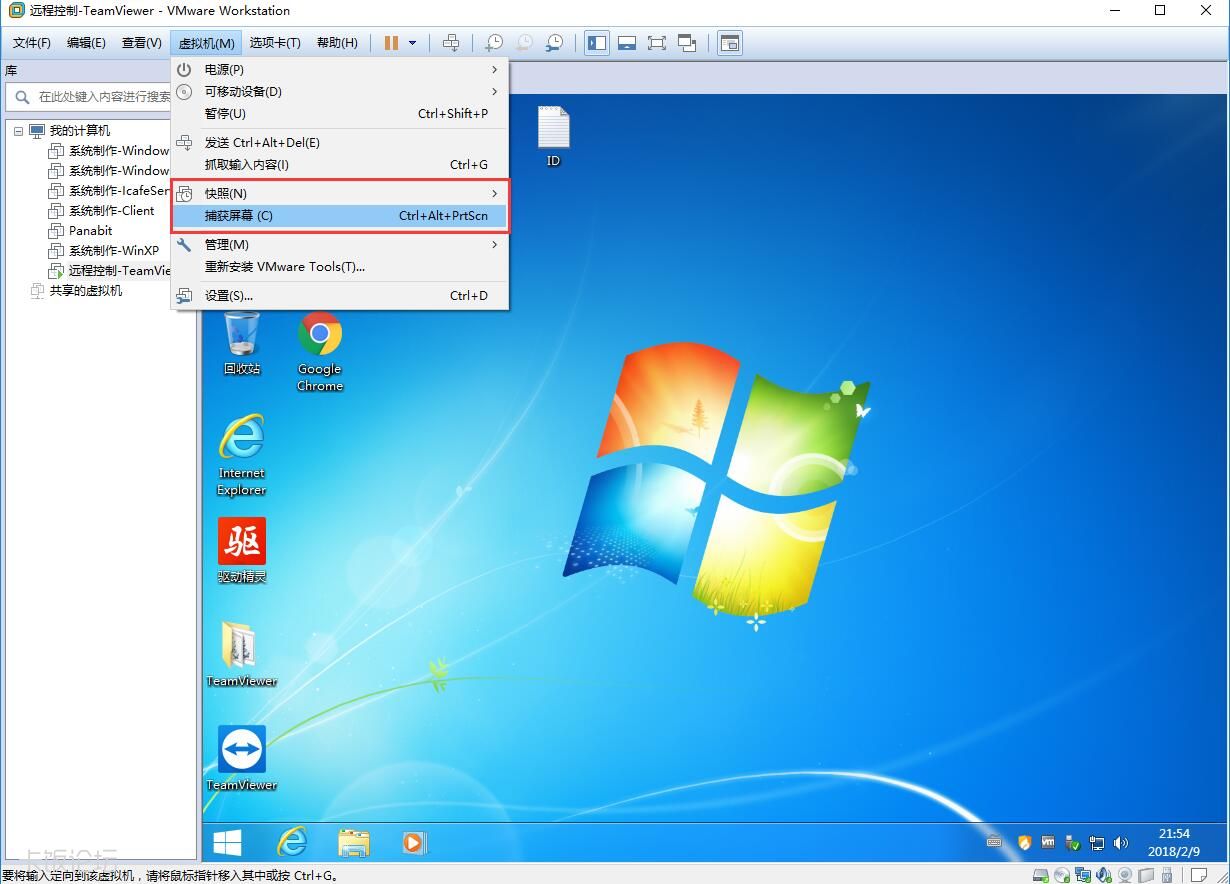Switch to Unity mode toolbar icon

(x=687, y=43)
